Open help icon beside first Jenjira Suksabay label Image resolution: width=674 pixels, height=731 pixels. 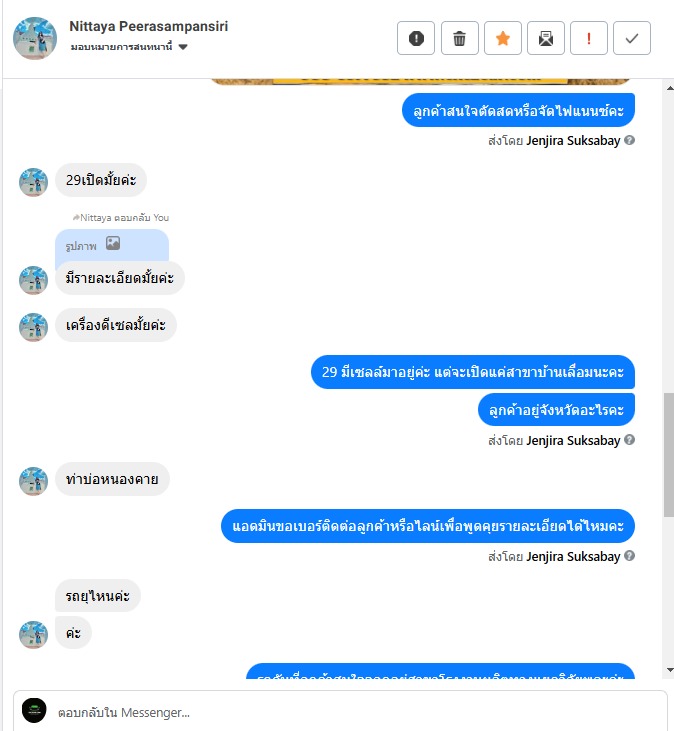(x=629, y=140)
